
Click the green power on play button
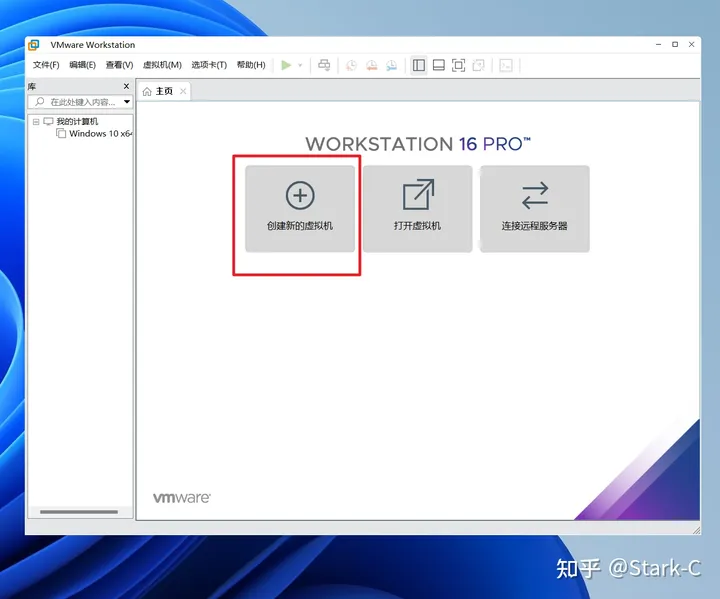286,65
